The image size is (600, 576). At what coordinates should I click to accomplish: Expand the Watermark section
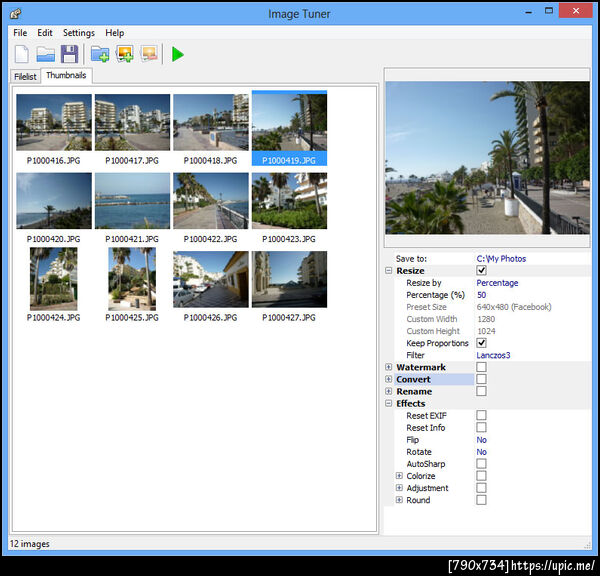(388, 367)
